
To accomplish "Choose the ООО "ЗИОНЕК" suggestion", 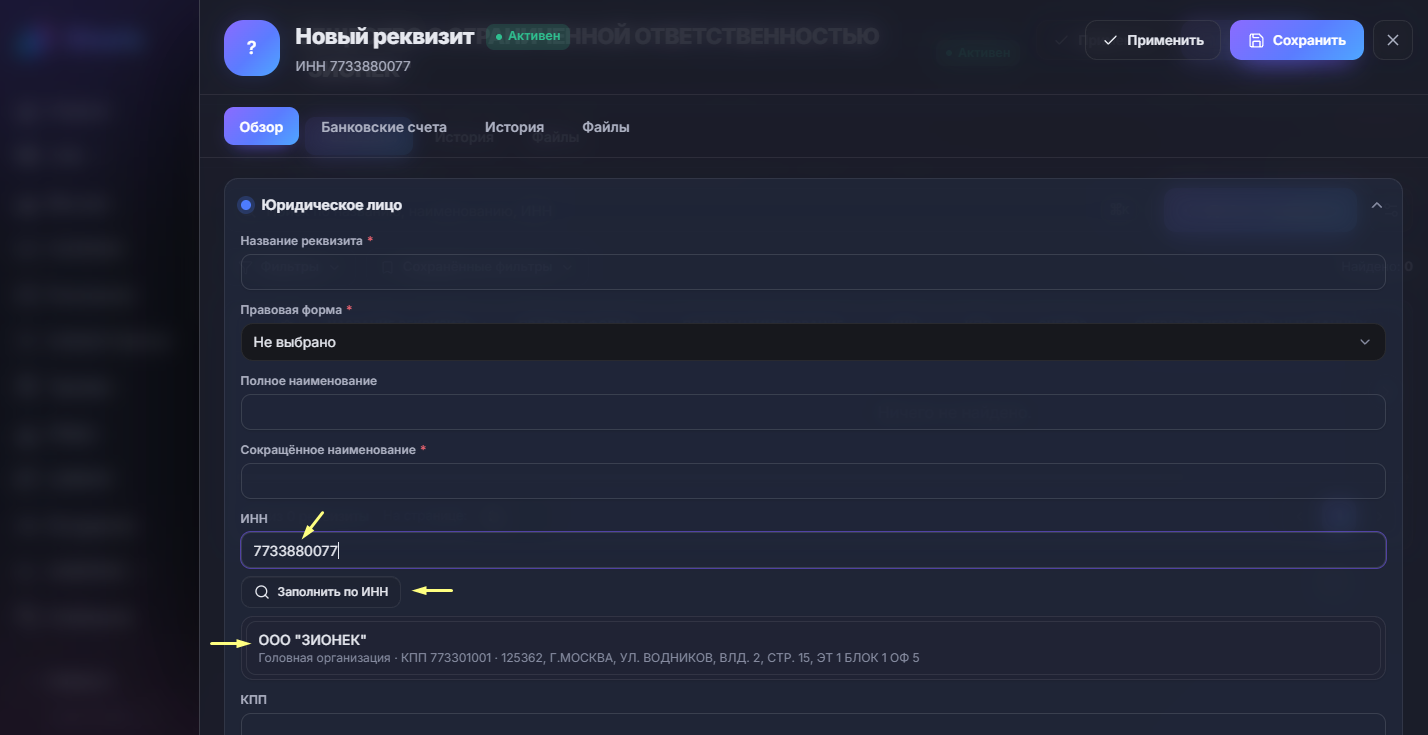I will [813, 648].
